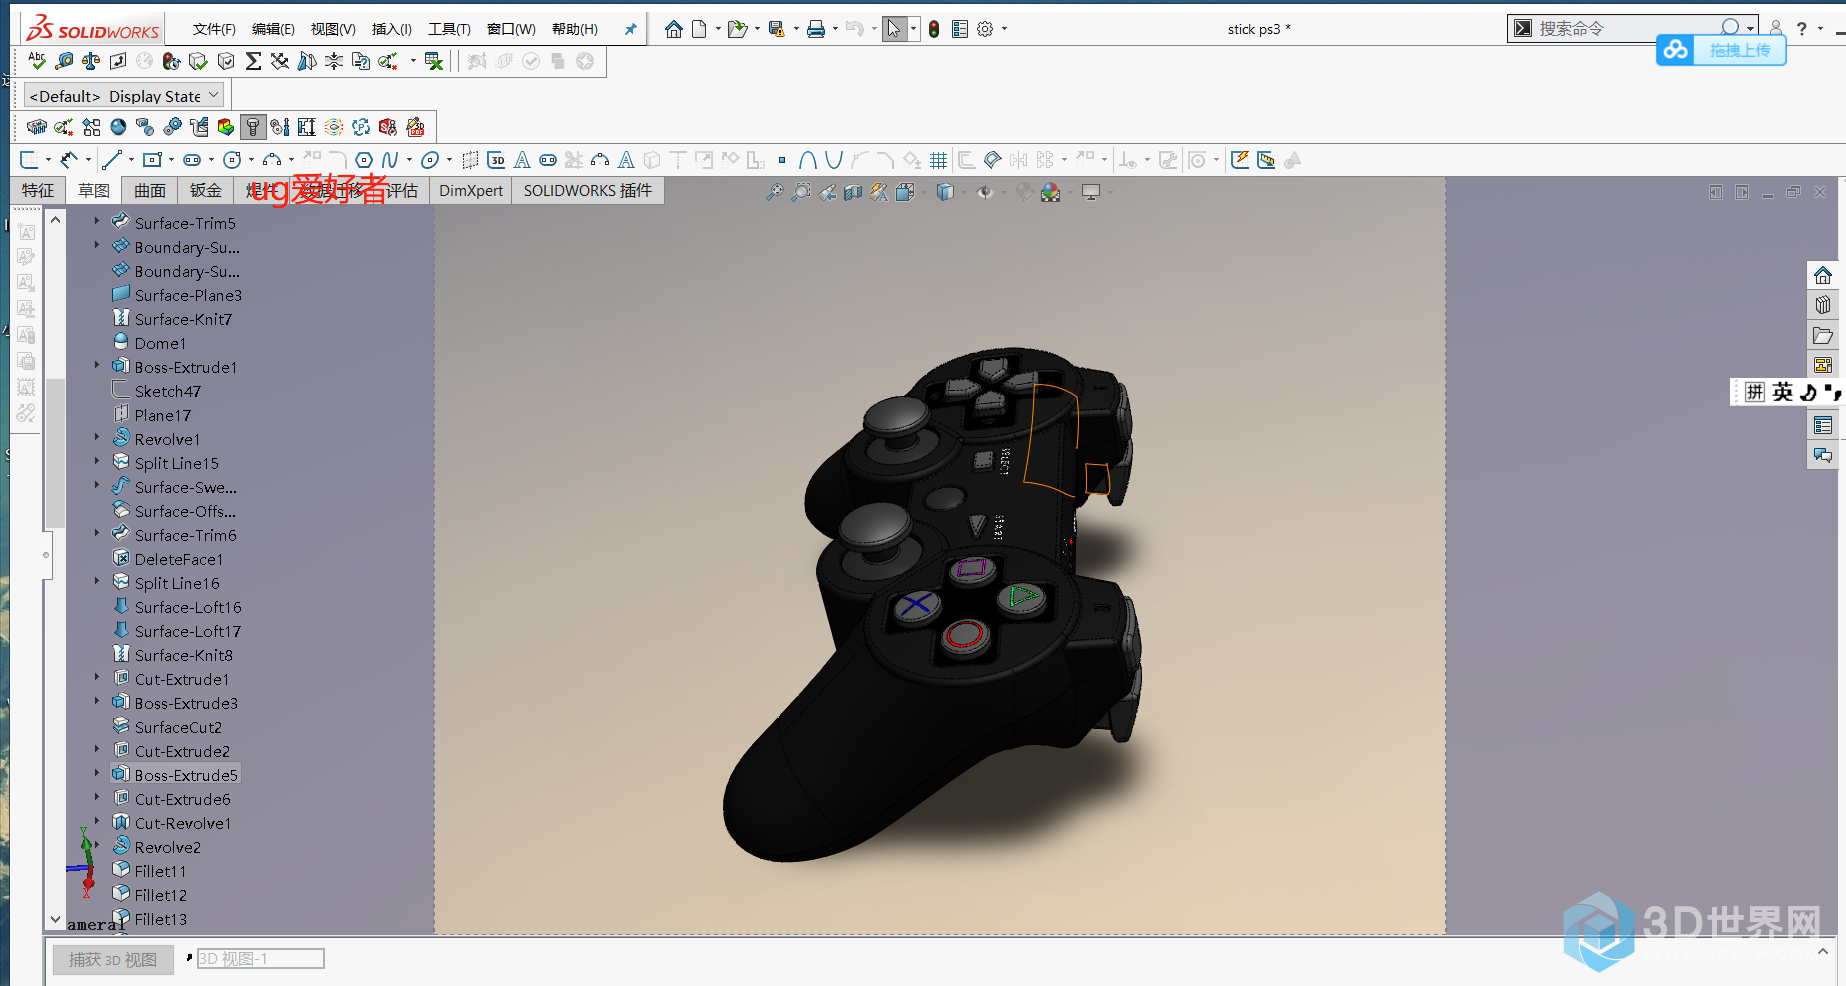Toggle the Select arrow cursor tool
The height and width of the screenshot is (986, 1846).
(x=894, y=29)
